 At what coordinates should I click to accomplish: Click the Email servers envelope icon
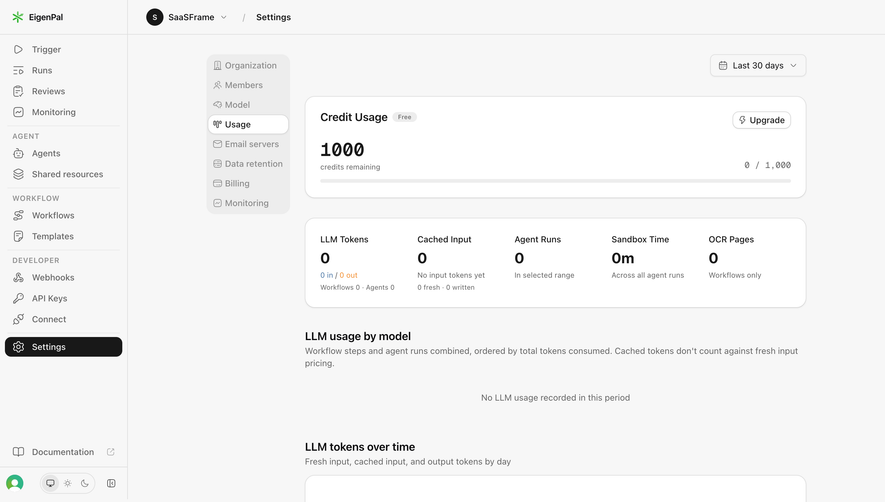click(217, 144)
